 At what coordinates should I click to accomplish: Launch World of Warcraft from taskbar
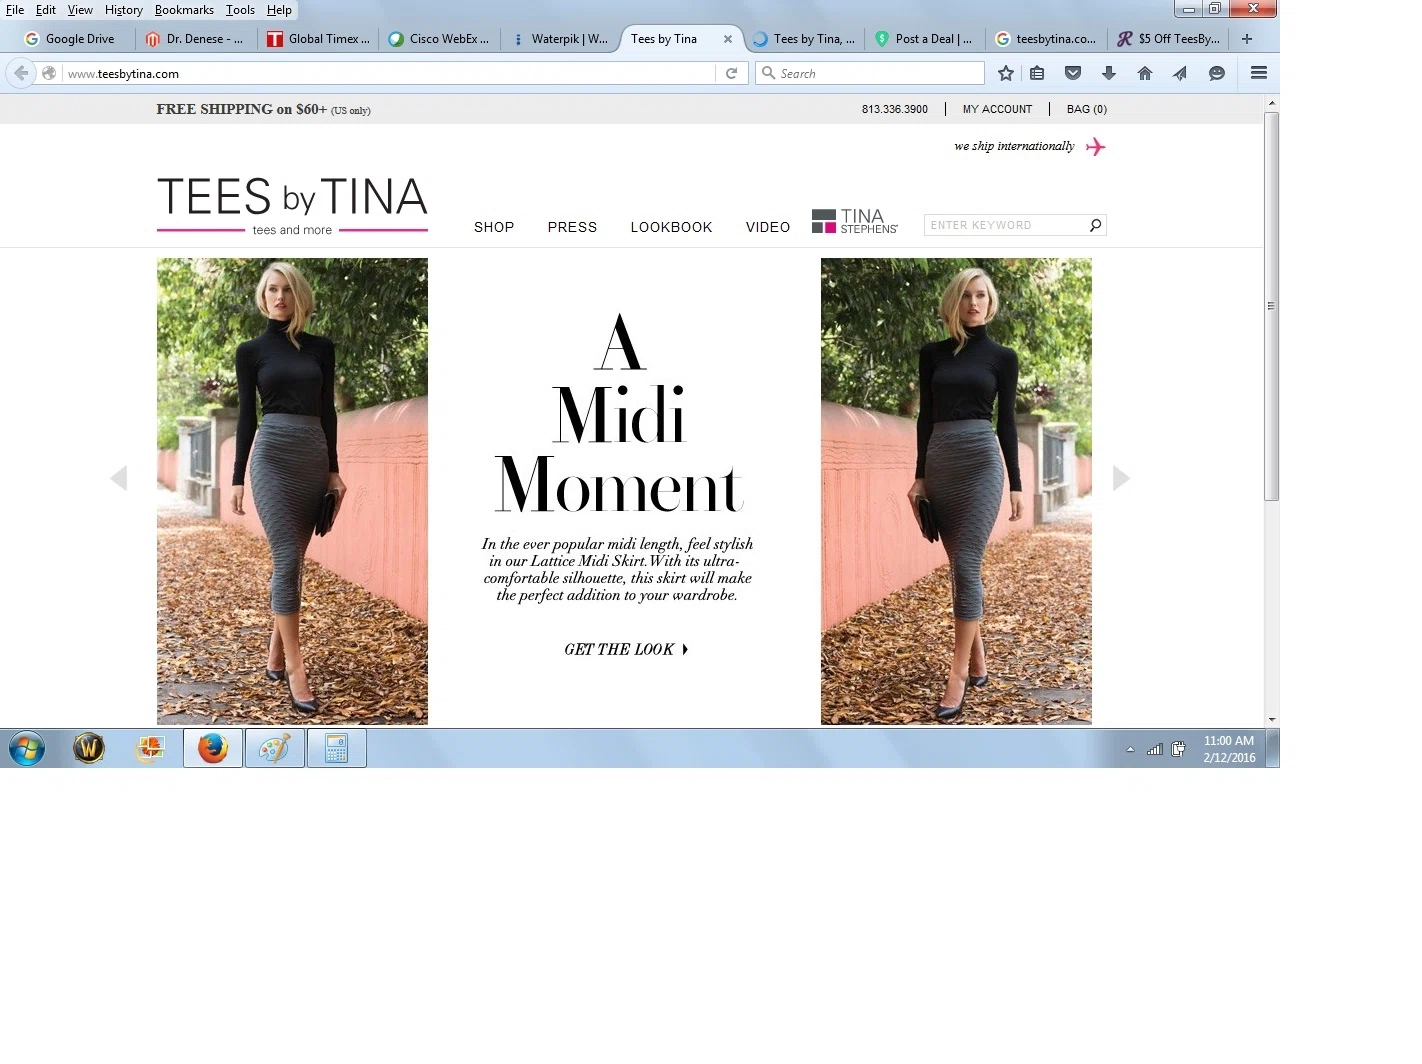pyautogui.click(x=89, y=748)
